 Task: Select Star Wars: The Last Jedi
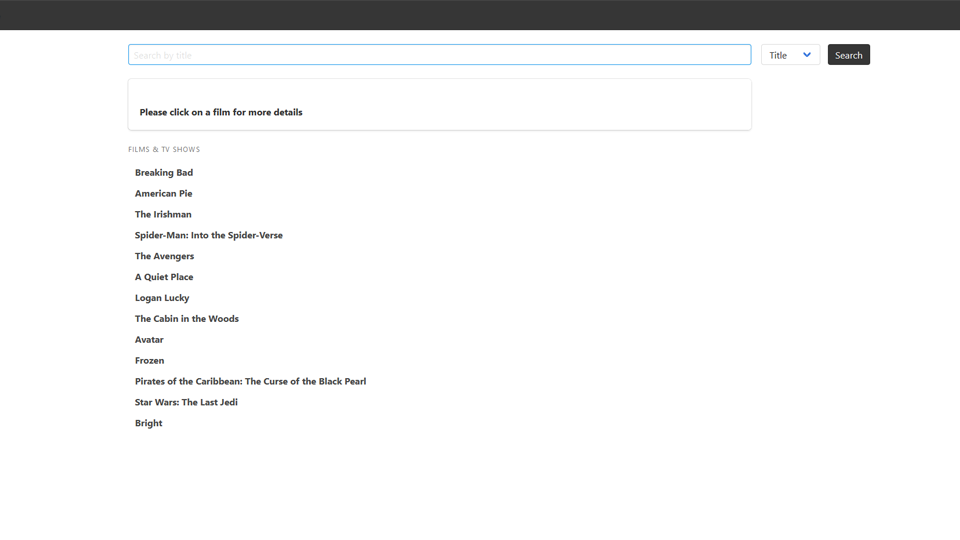(x=186, y=402)
